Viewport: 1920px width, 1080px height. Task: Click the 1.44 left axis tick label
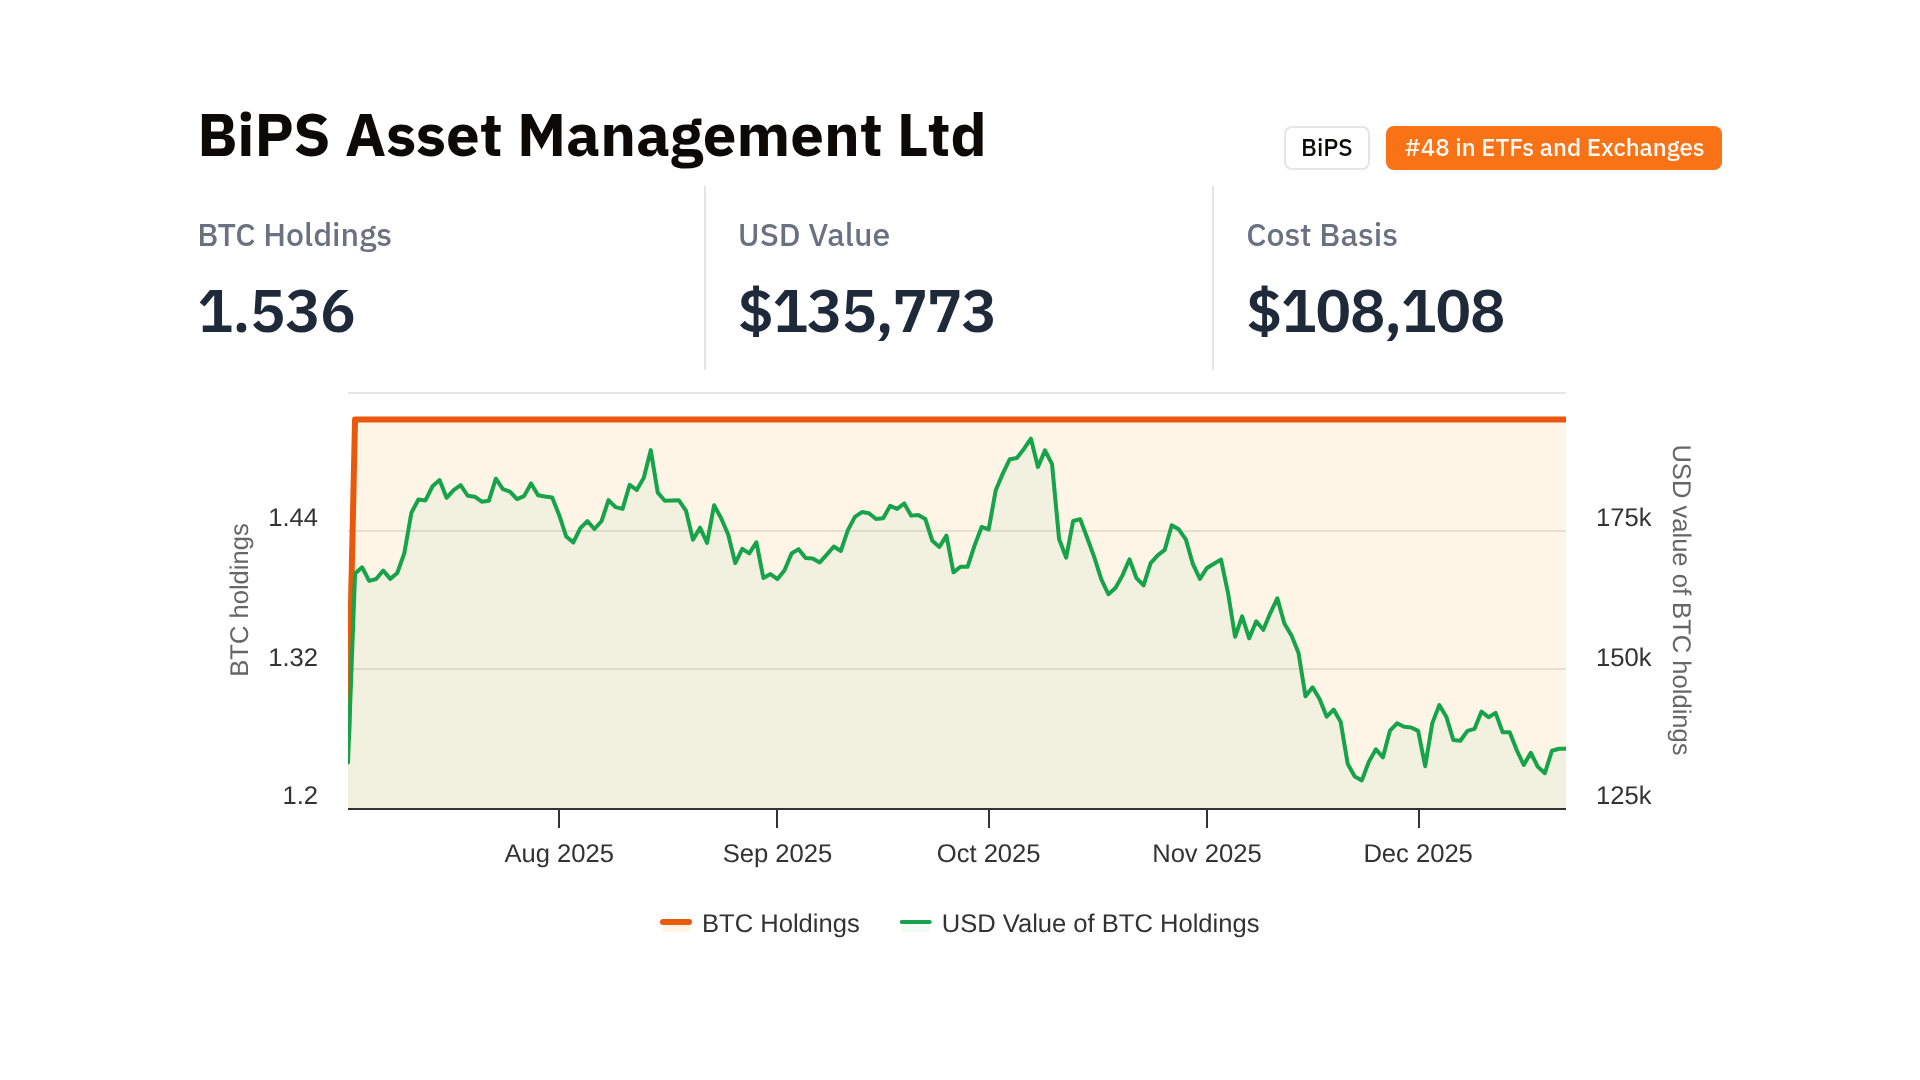293,517
